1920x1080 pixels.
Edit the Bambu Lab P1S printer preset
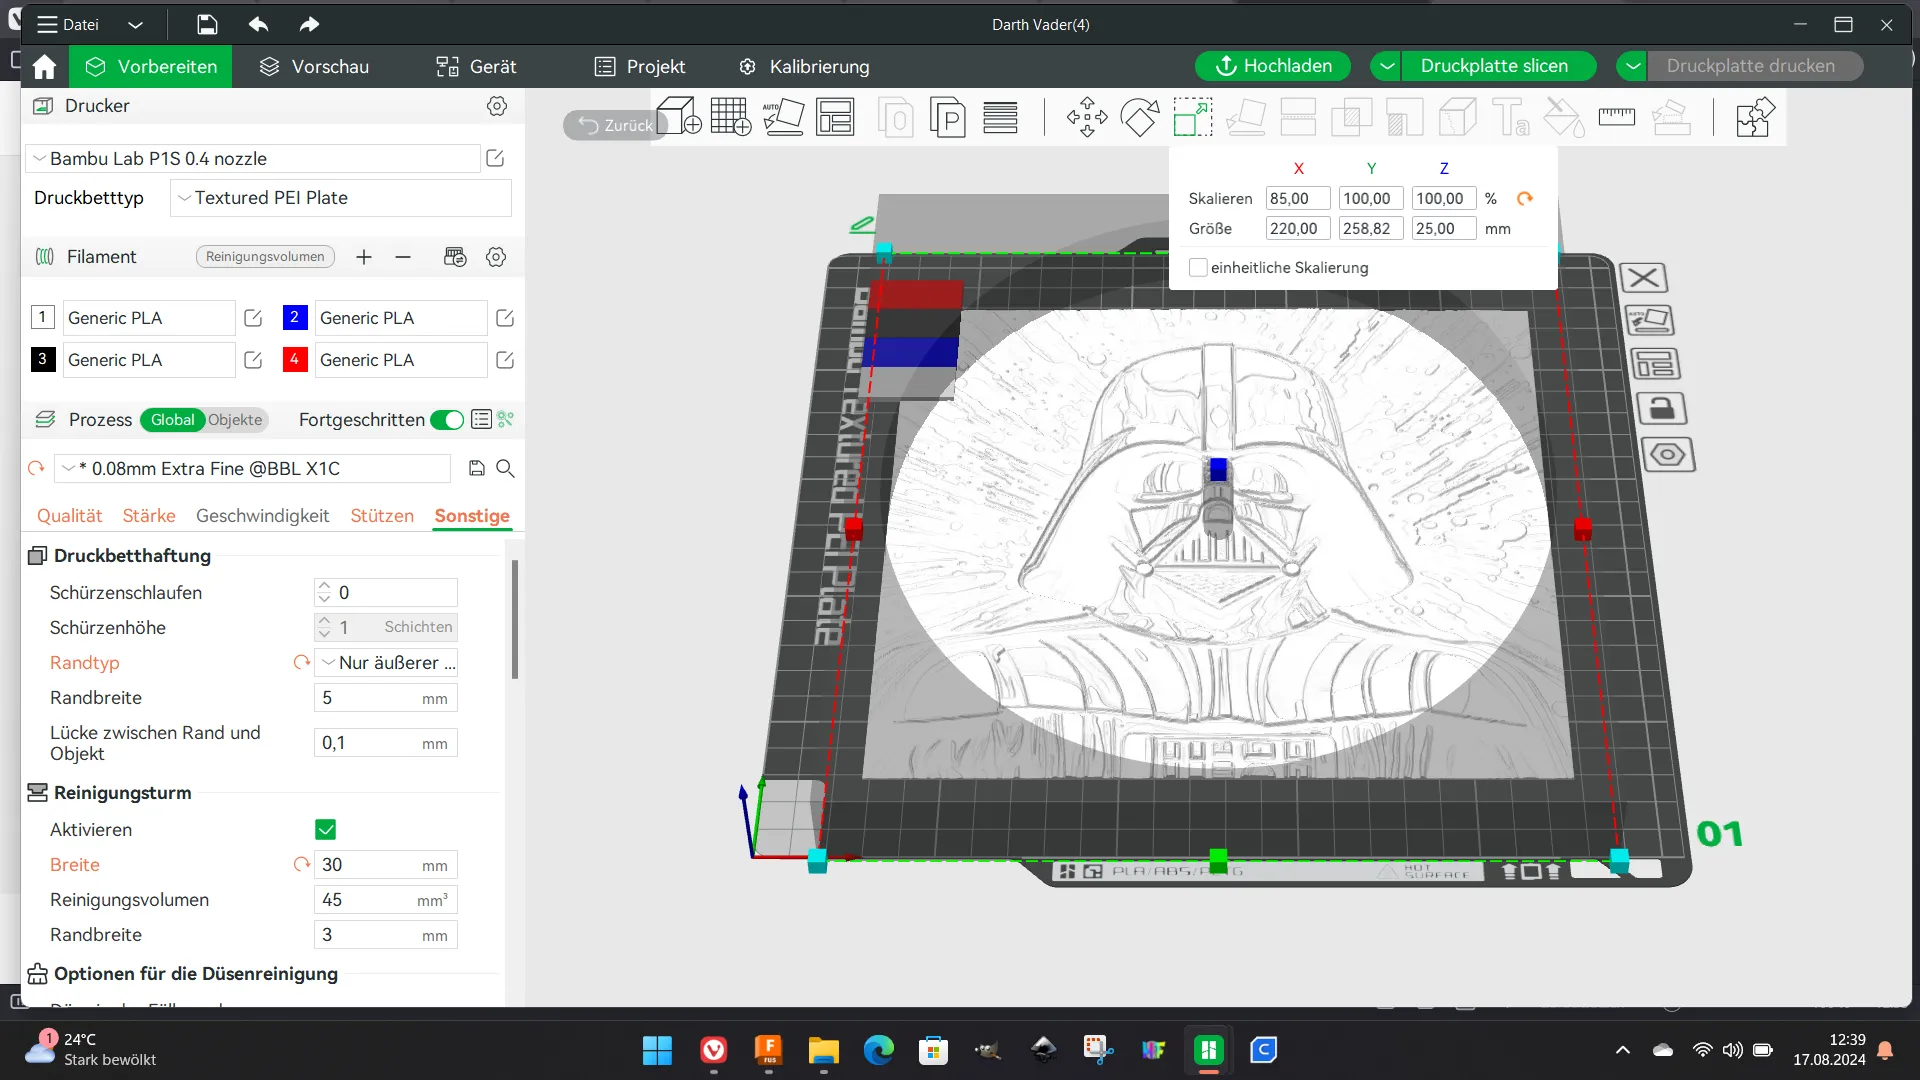(x=495, y=158)
